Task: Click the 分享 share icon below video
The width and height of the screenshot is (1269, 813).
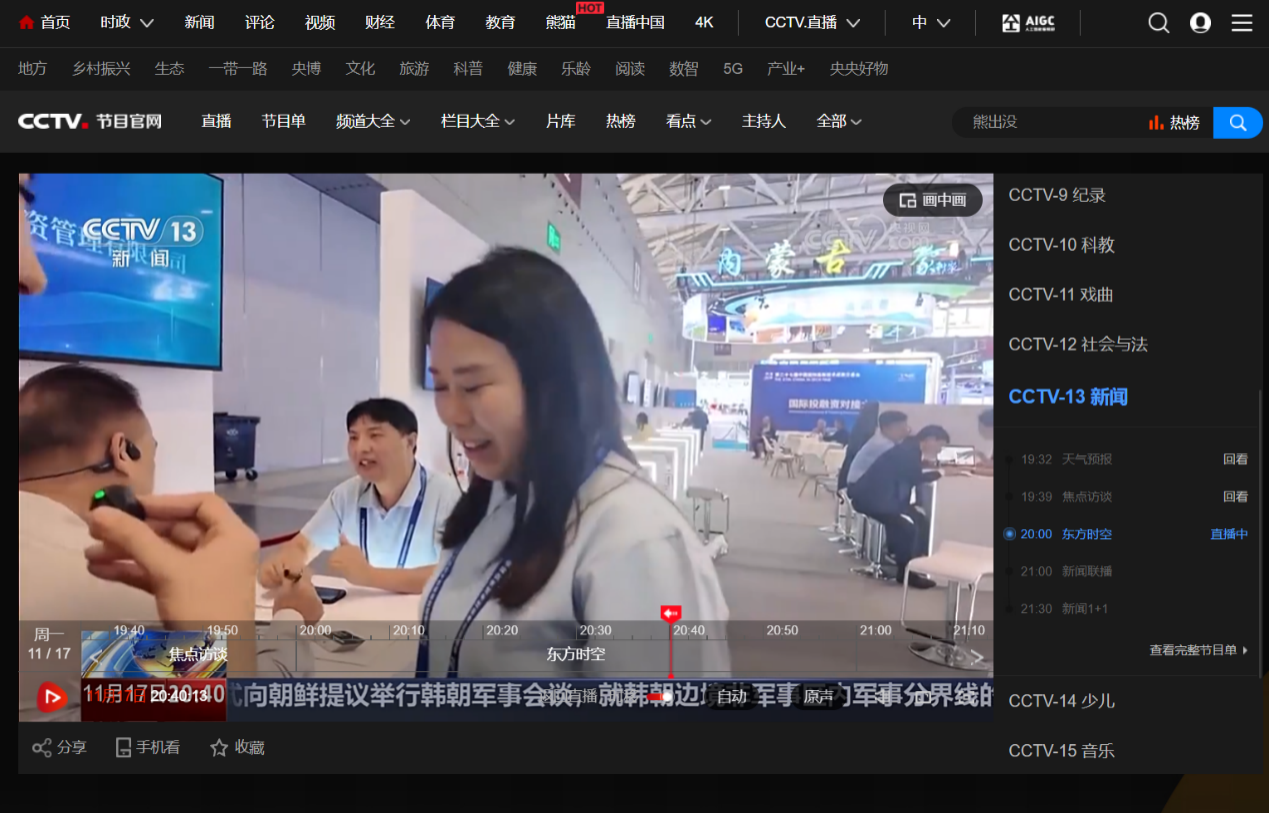Action: (42, 747)
